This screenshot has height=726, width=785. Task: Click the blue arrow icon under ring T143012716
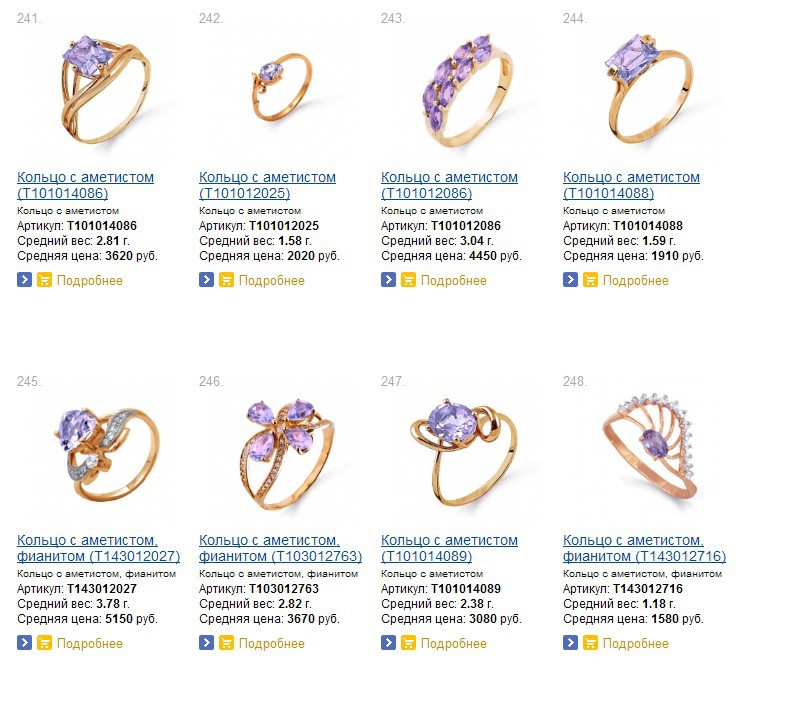click(x=570, y=642)
